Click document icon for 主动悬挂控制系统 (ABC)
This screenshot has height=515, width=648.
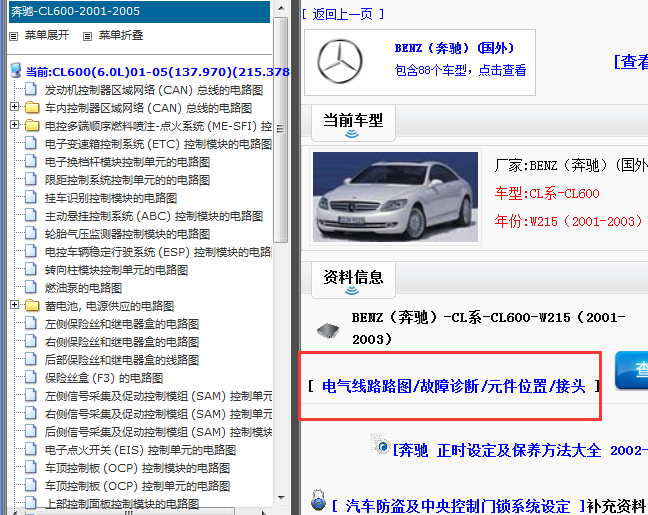(31, 215)
